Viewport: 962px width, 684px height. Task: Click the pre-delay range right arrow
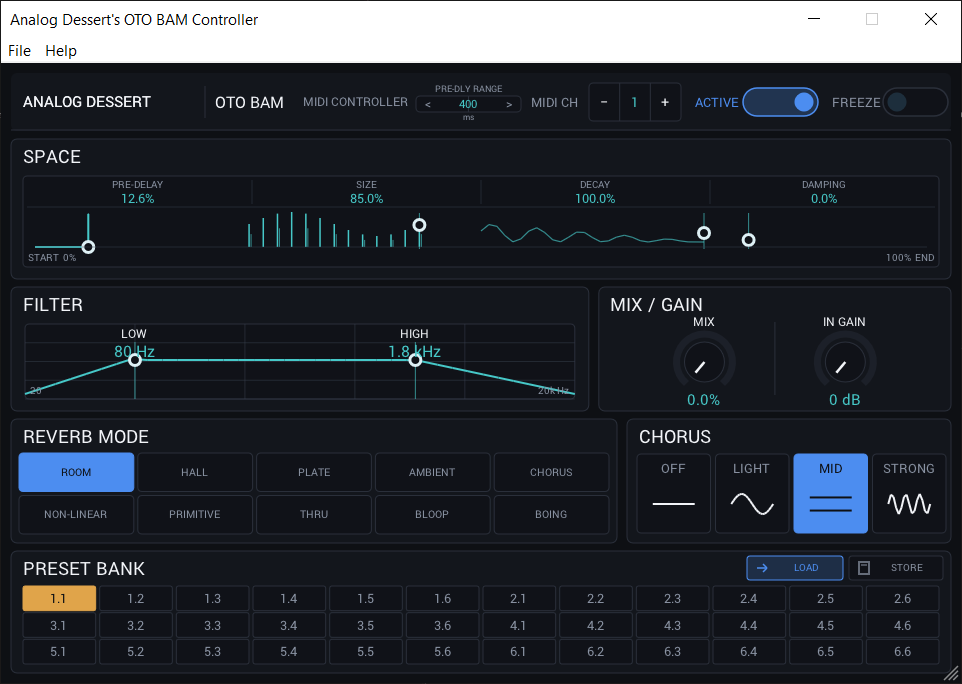coord(509,104)
